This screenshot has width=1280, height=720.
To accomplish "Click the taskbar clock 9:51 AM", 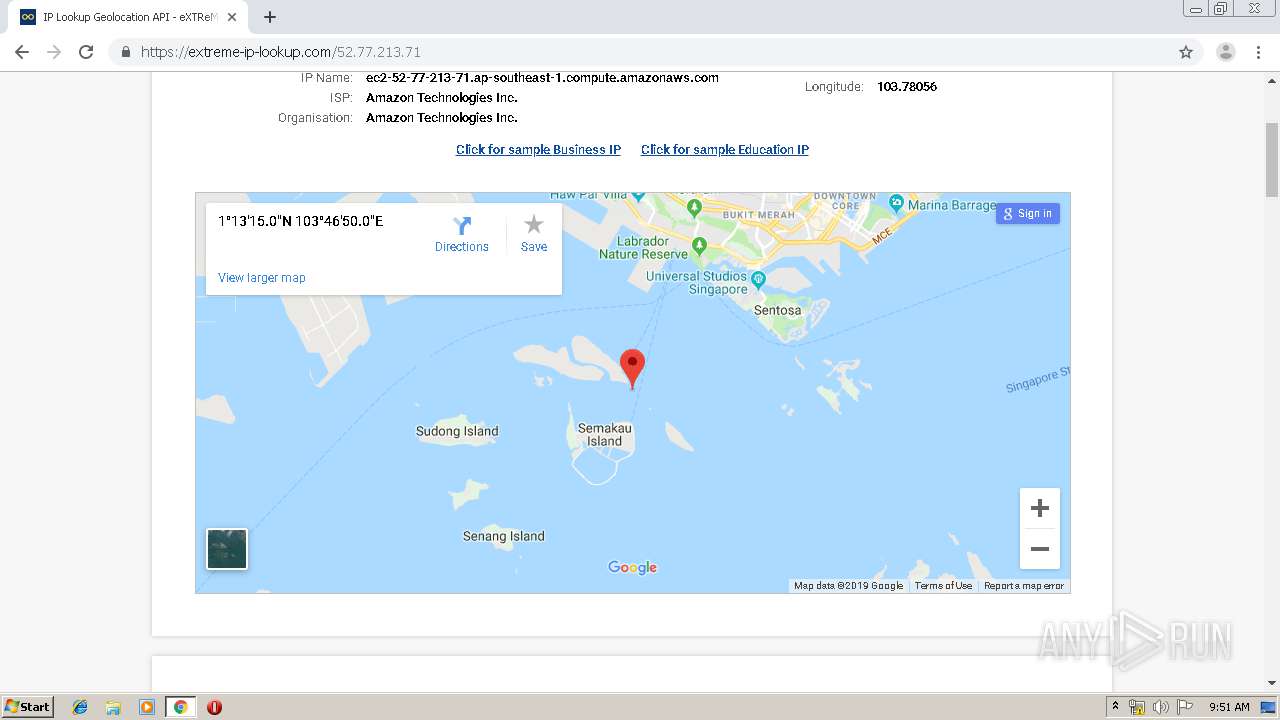I will click(1229, 707).
